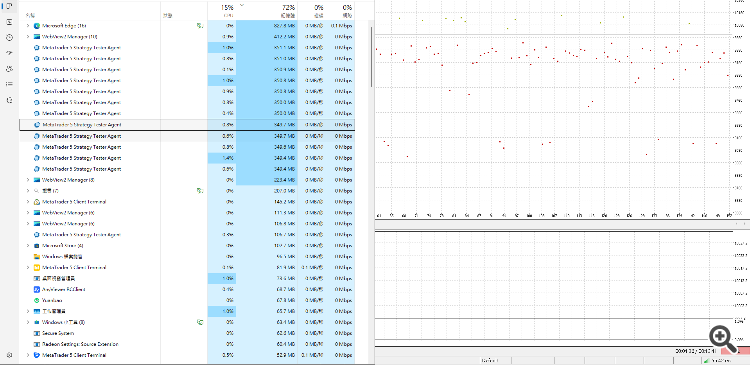Click the process list vertical scrollbar

click(x=372, y=56)
